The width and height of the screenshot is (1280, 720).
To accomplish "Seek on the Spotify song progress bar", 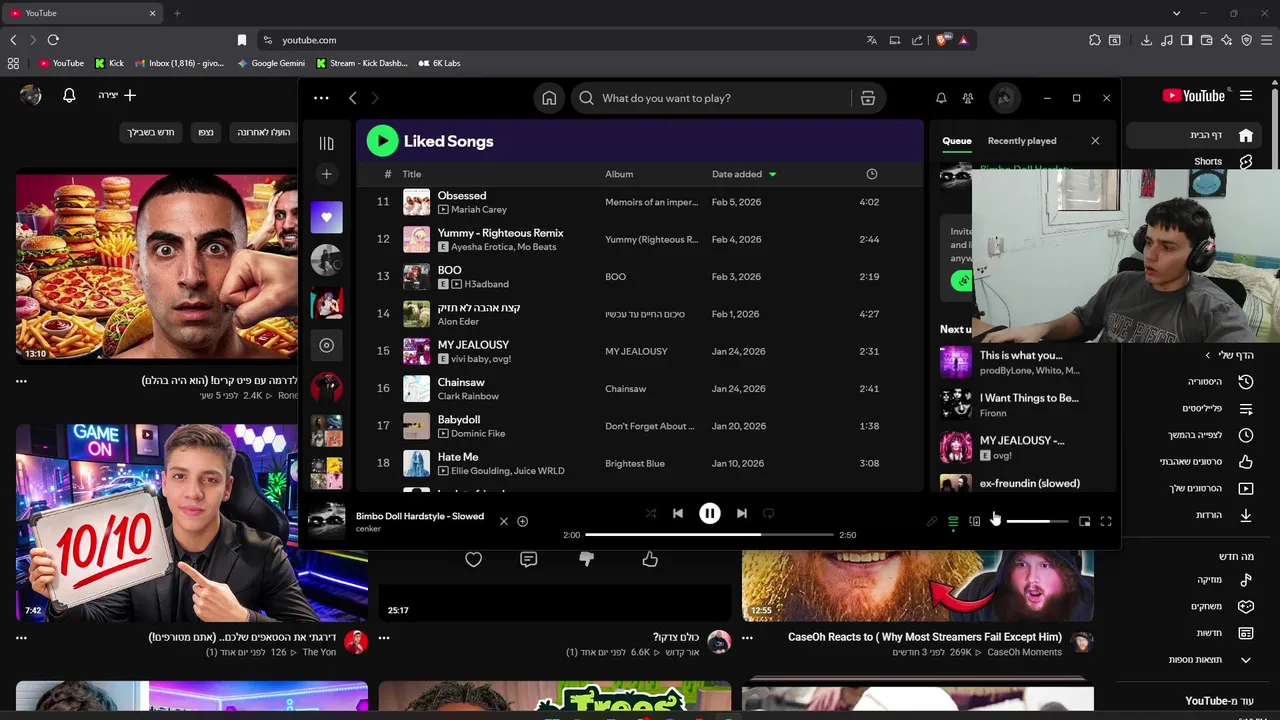I will (709, 535).
